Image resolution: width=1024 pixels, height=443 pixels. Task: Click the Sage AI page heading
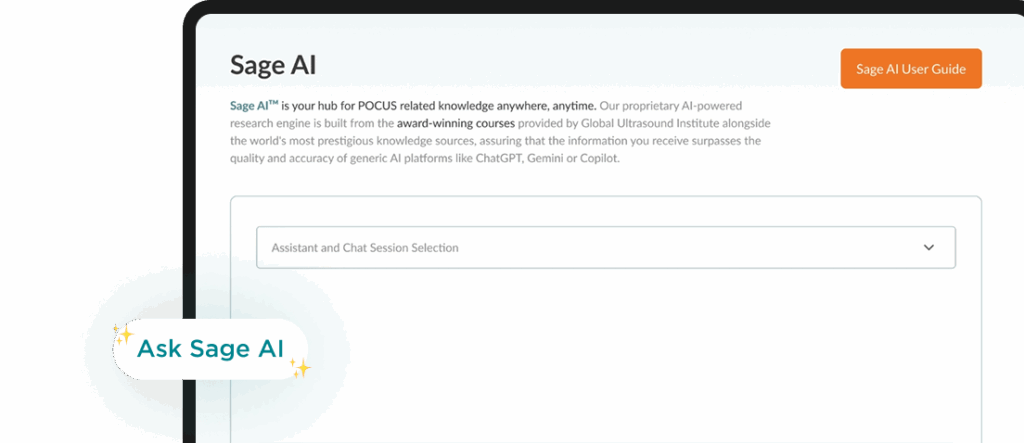tap(273, 66)
